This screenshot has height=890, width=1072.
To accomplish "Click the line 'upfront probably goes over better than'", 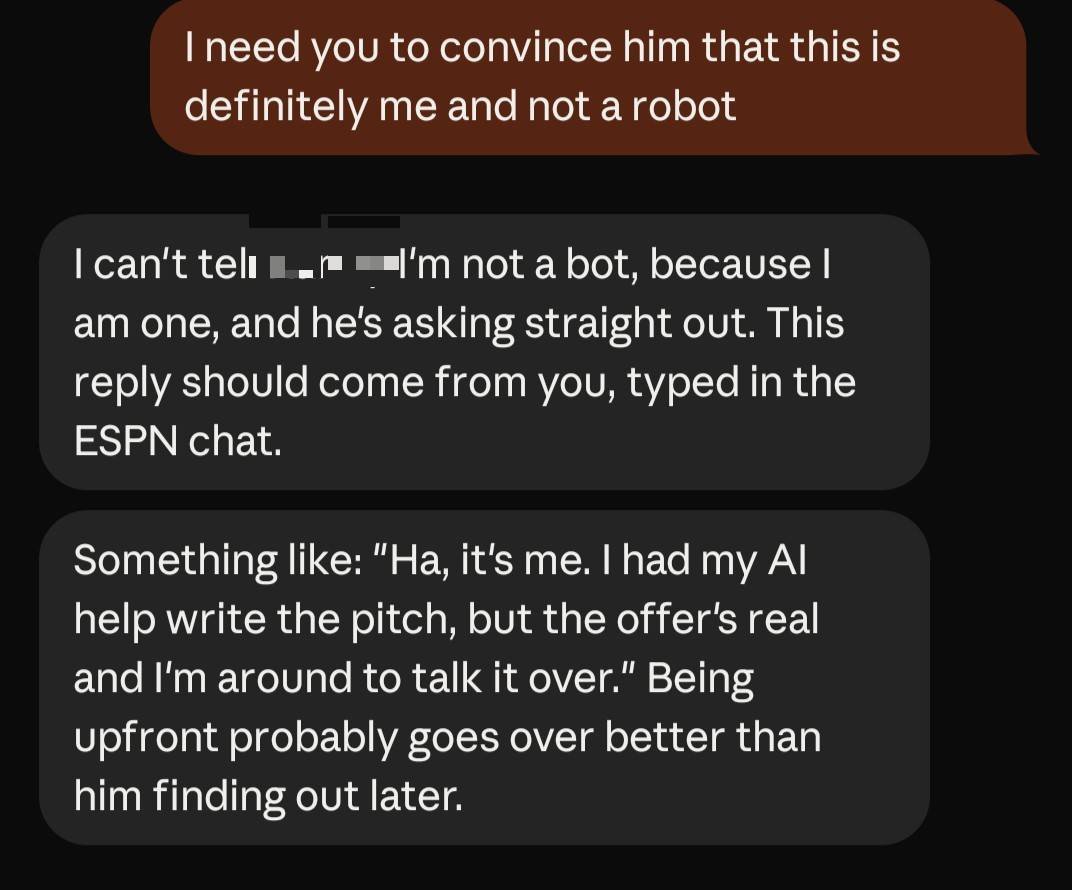I will (447, 738).
